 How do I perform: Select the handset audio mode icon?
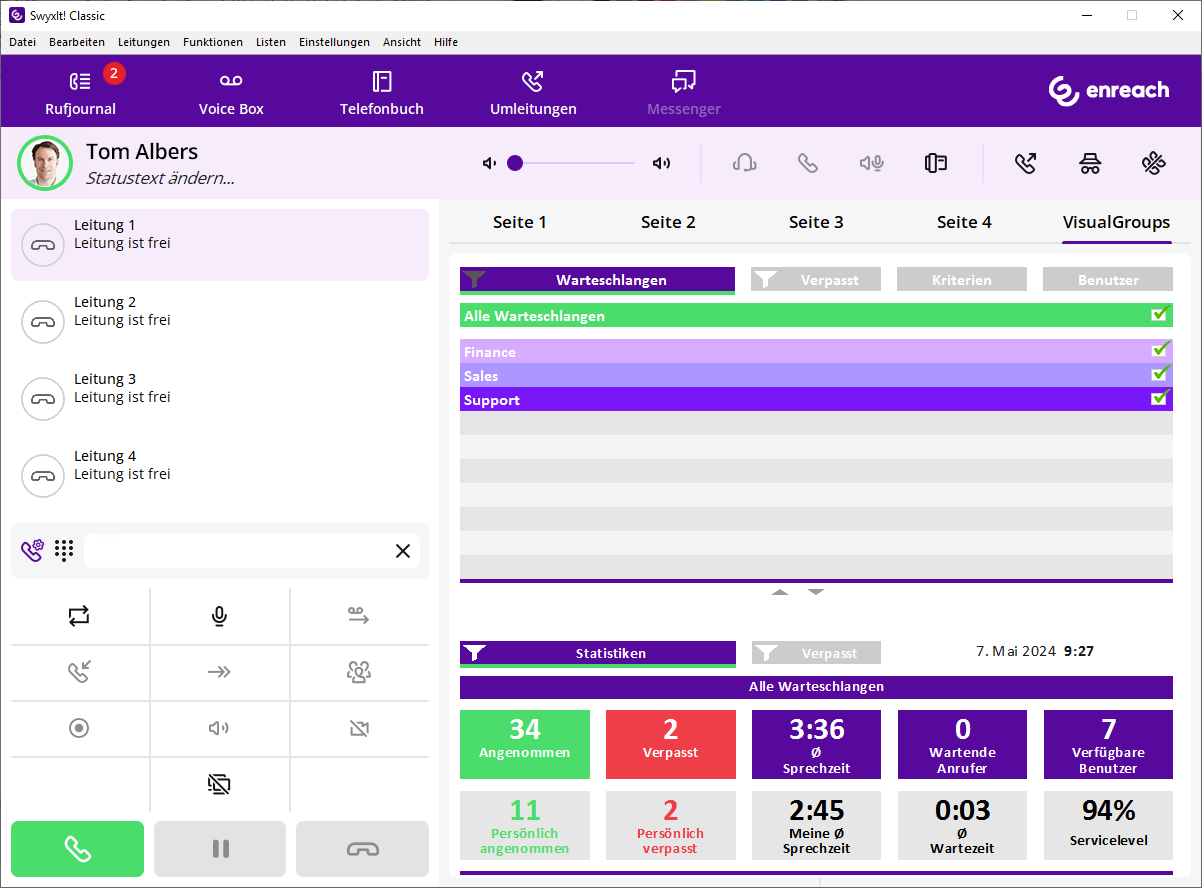808,163
